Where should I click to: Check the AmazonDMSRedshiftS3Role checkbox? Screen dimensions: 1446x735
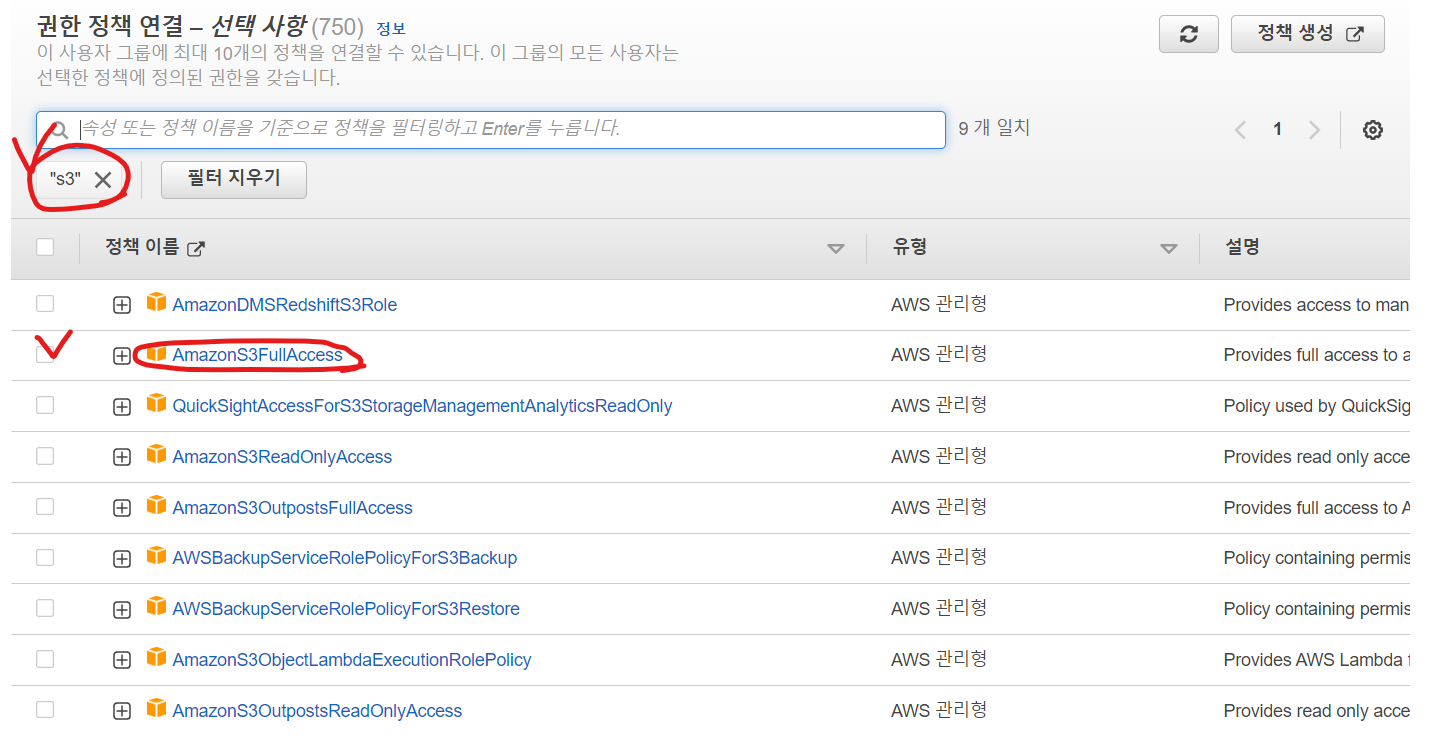point(45,303)
